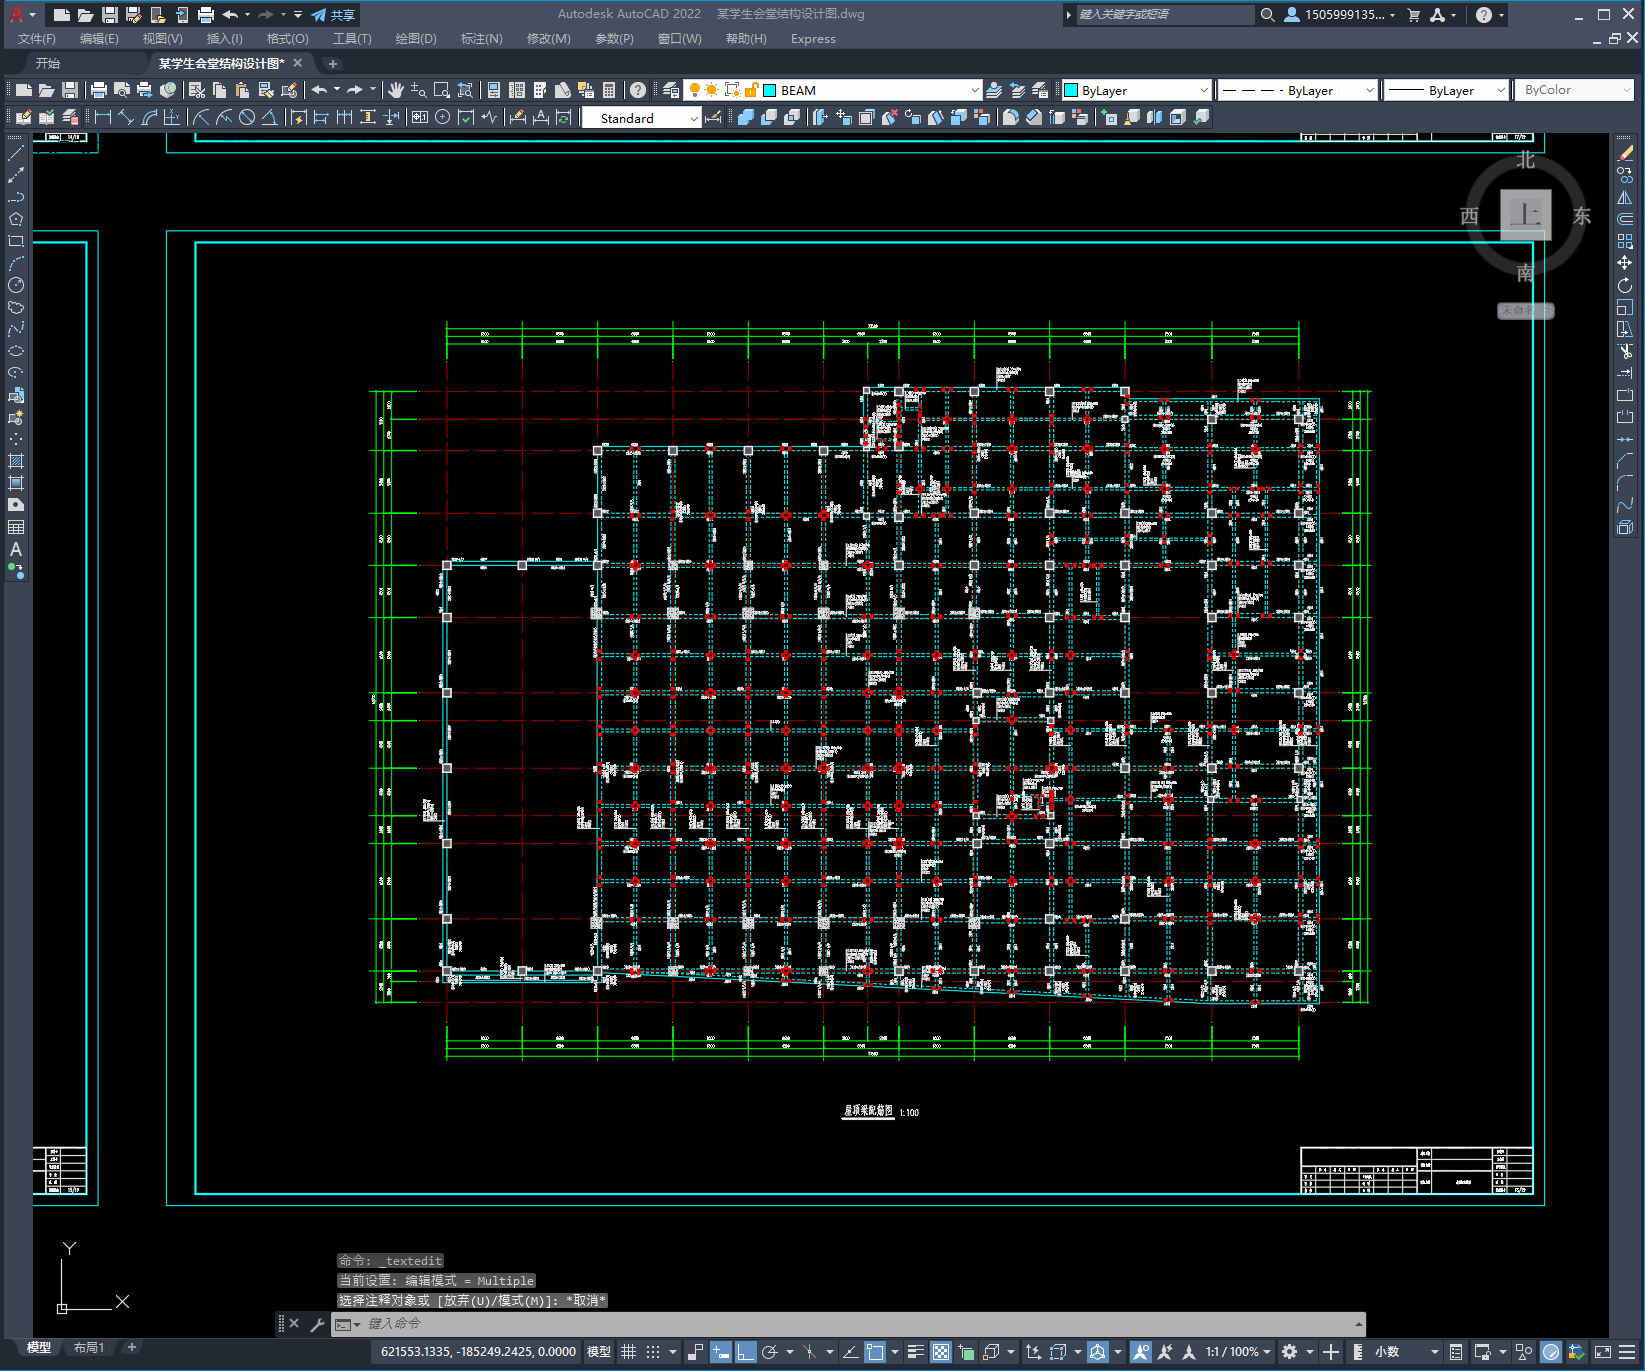Viewport: 1645px width, 1371px height.
Task: Toggle polar tracking in status bar
Action: click(x=770, y=1352)
